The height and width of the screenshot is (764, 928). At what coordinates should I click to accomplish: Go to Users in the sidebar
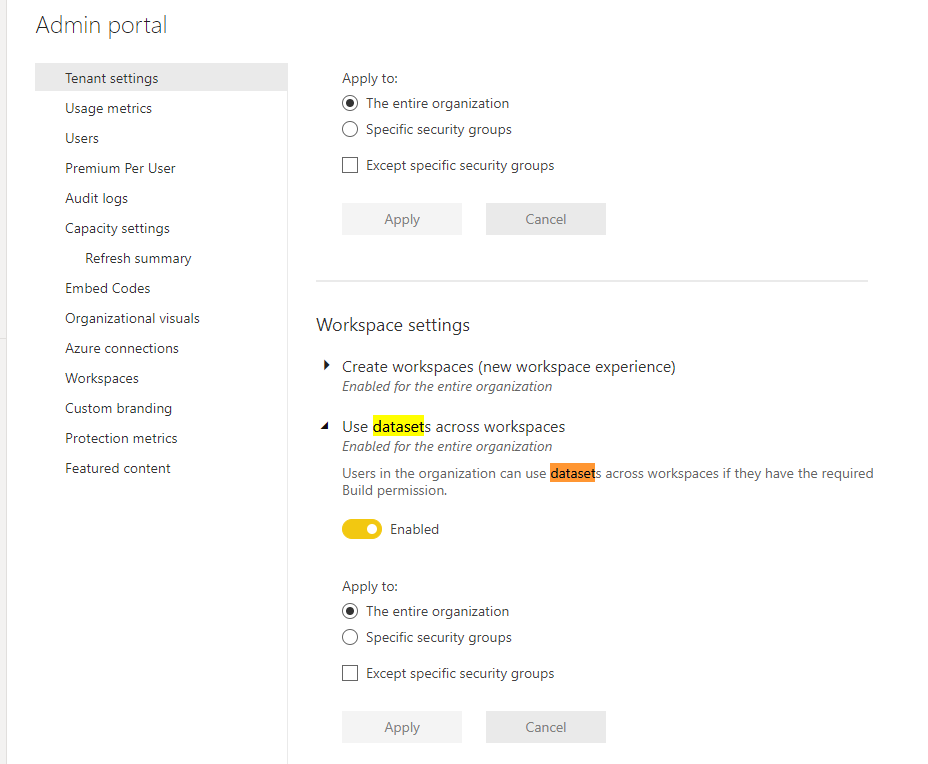click(x=82, y=138)
